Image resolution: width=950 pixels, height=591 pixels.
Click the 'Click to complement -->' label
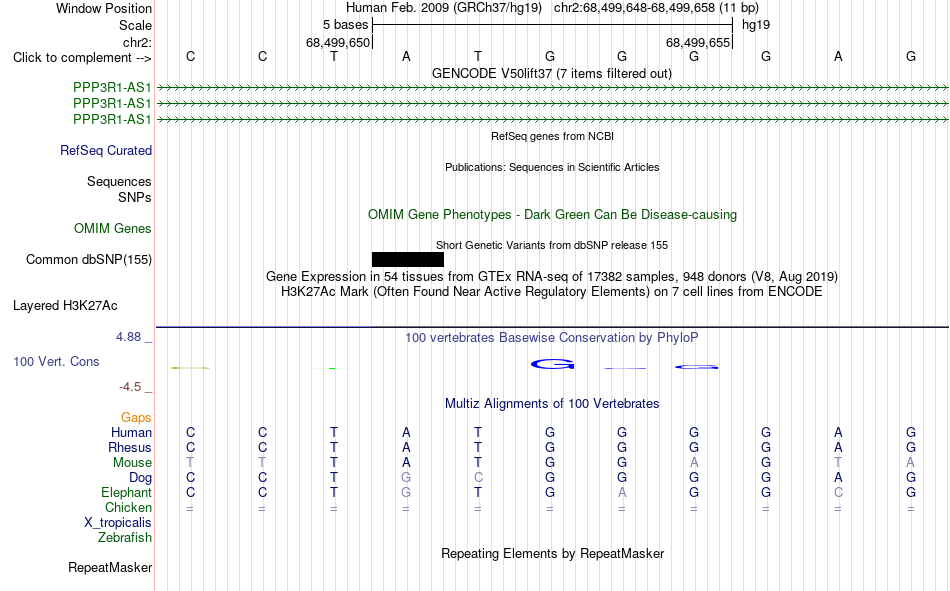[x=82, y=58]
